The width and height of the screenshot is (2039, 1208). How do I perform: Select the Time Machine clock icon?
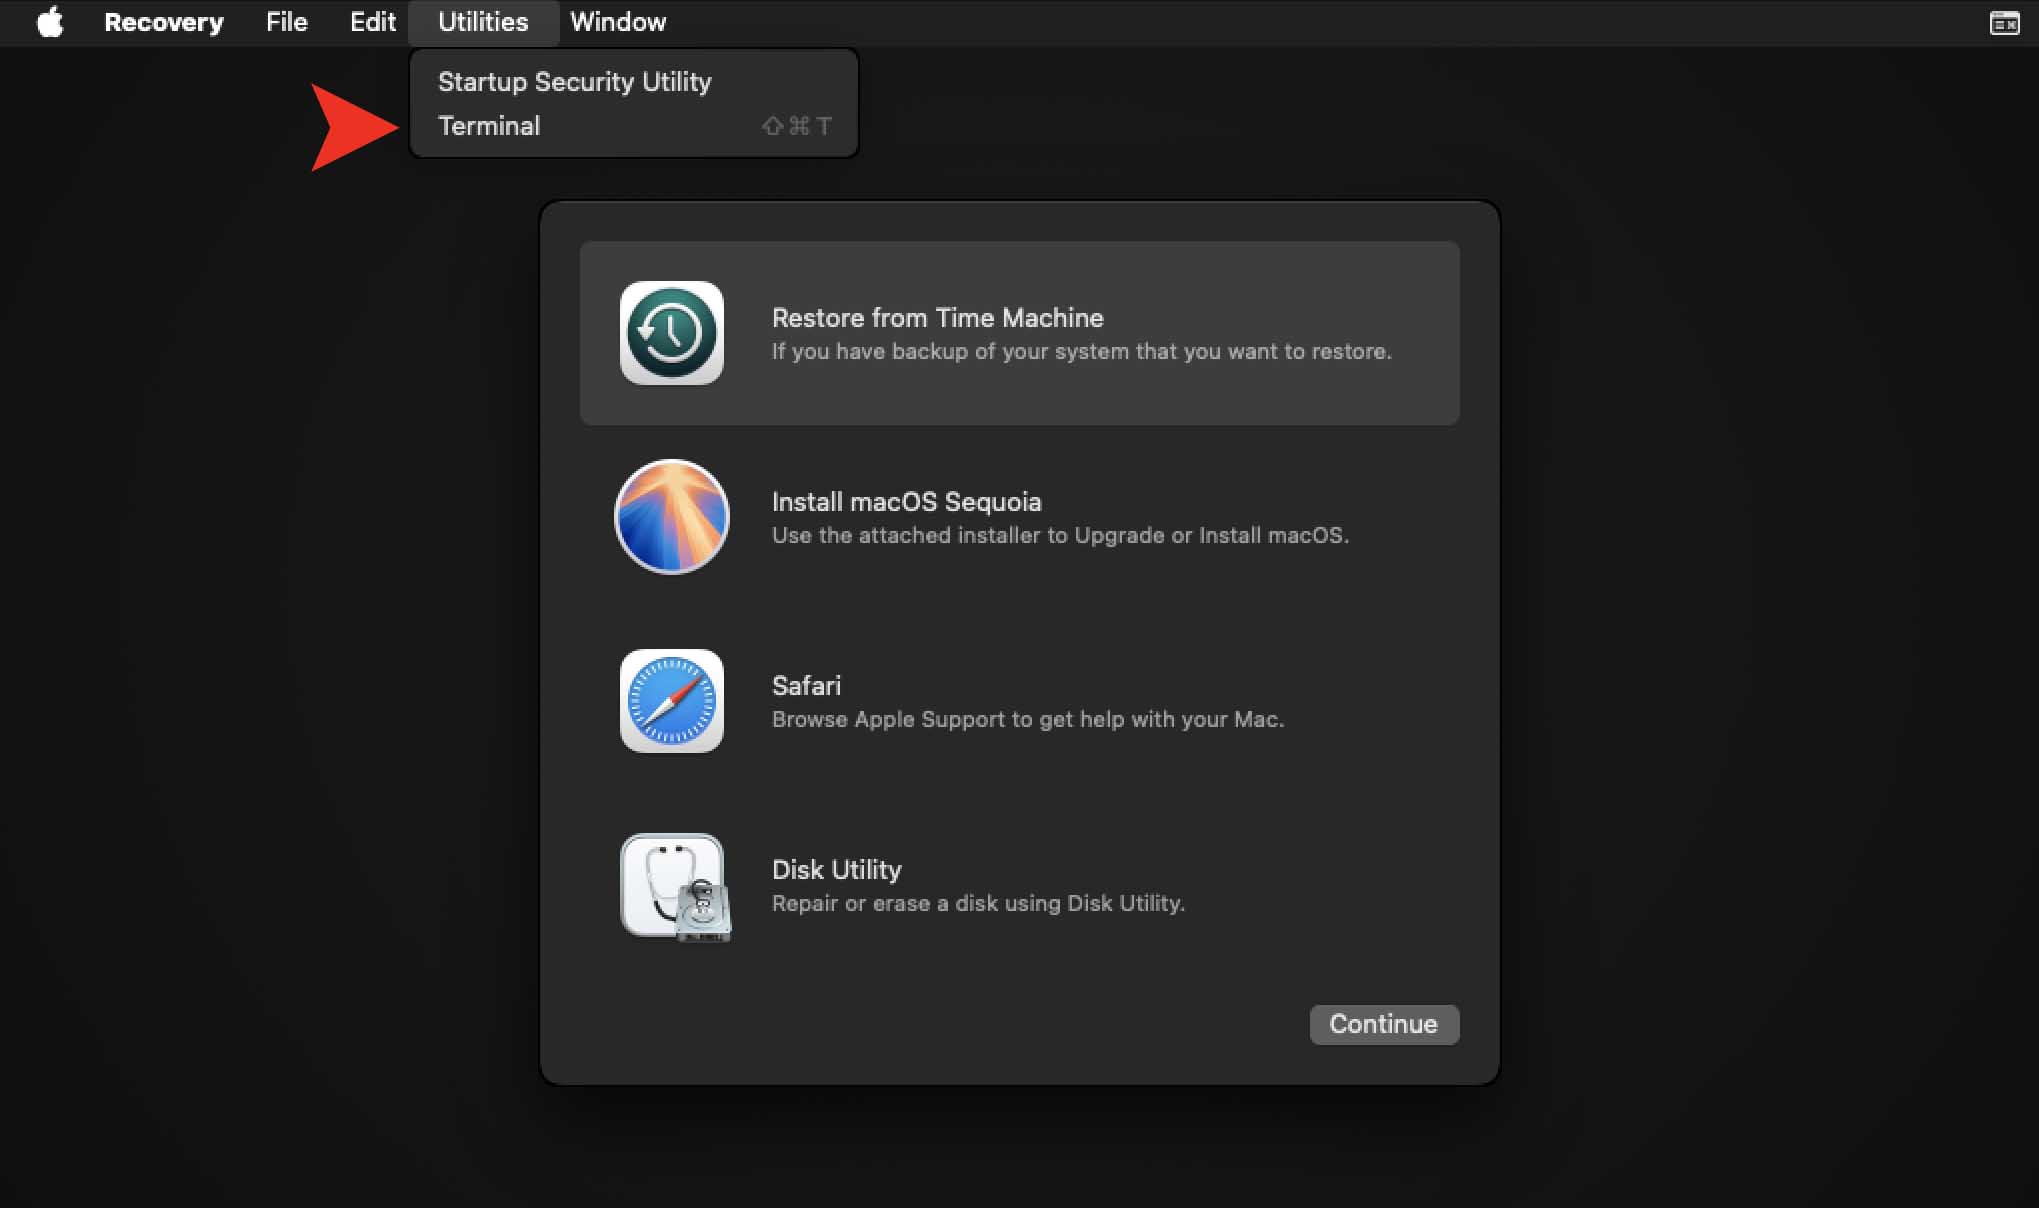672,333
